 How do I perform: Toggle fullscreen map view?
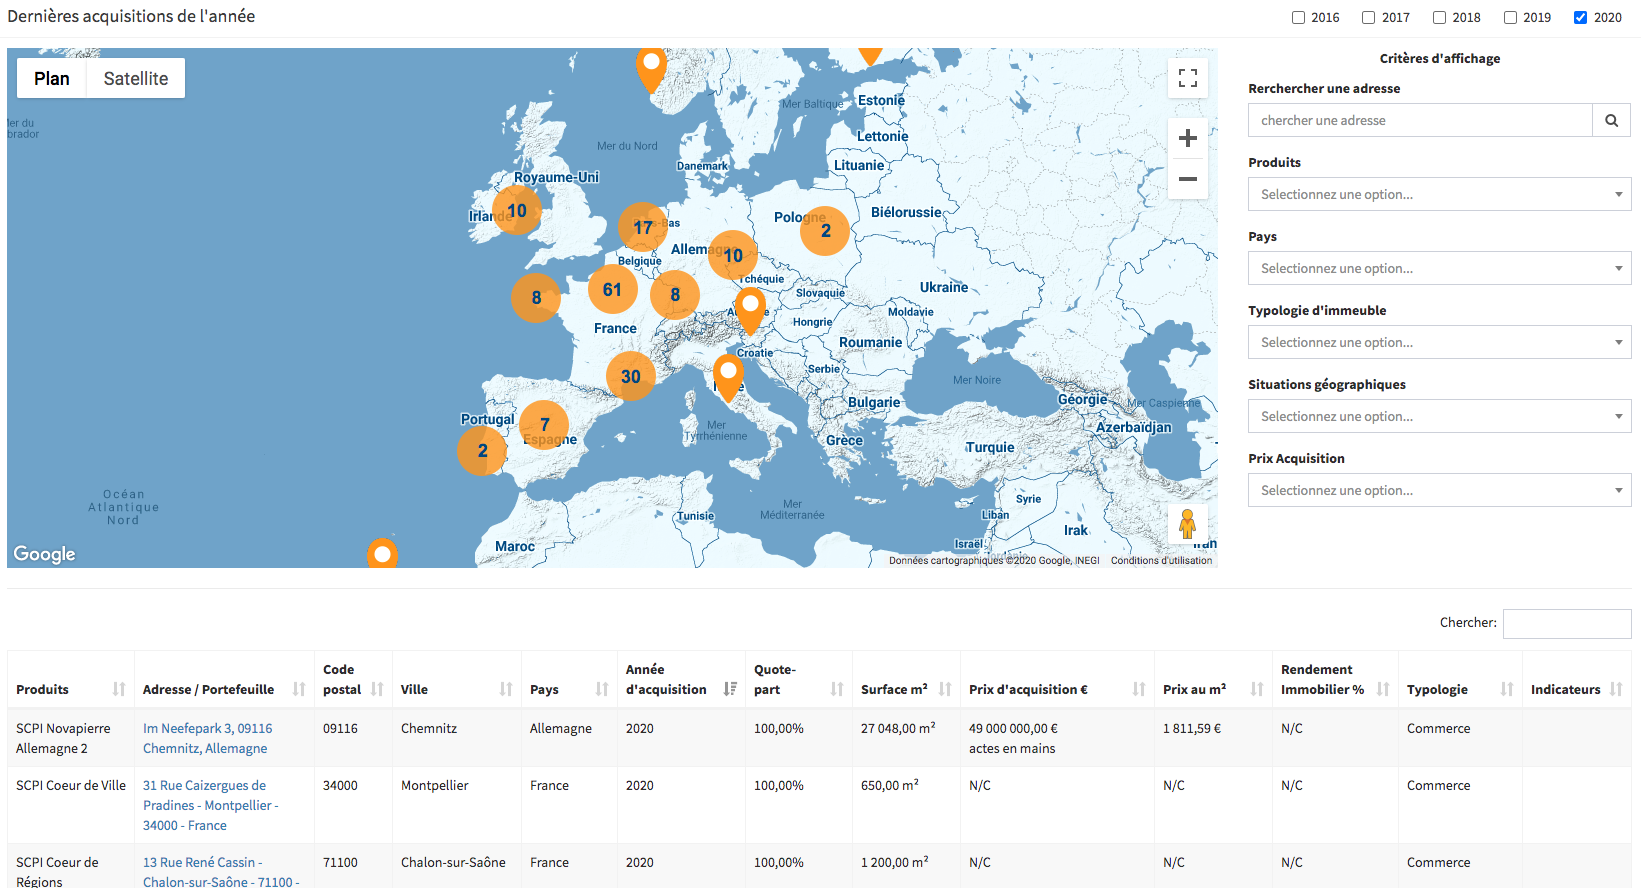click(x=1188, y=78)
